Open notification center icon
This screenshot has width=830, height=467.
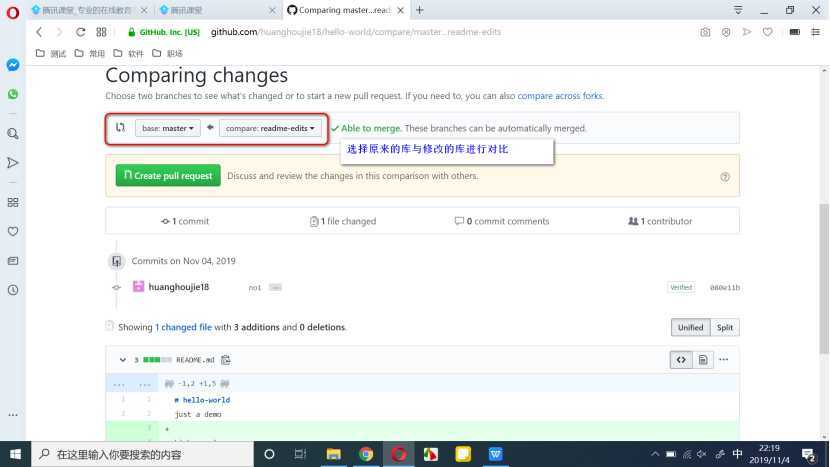tap(808, 454)
